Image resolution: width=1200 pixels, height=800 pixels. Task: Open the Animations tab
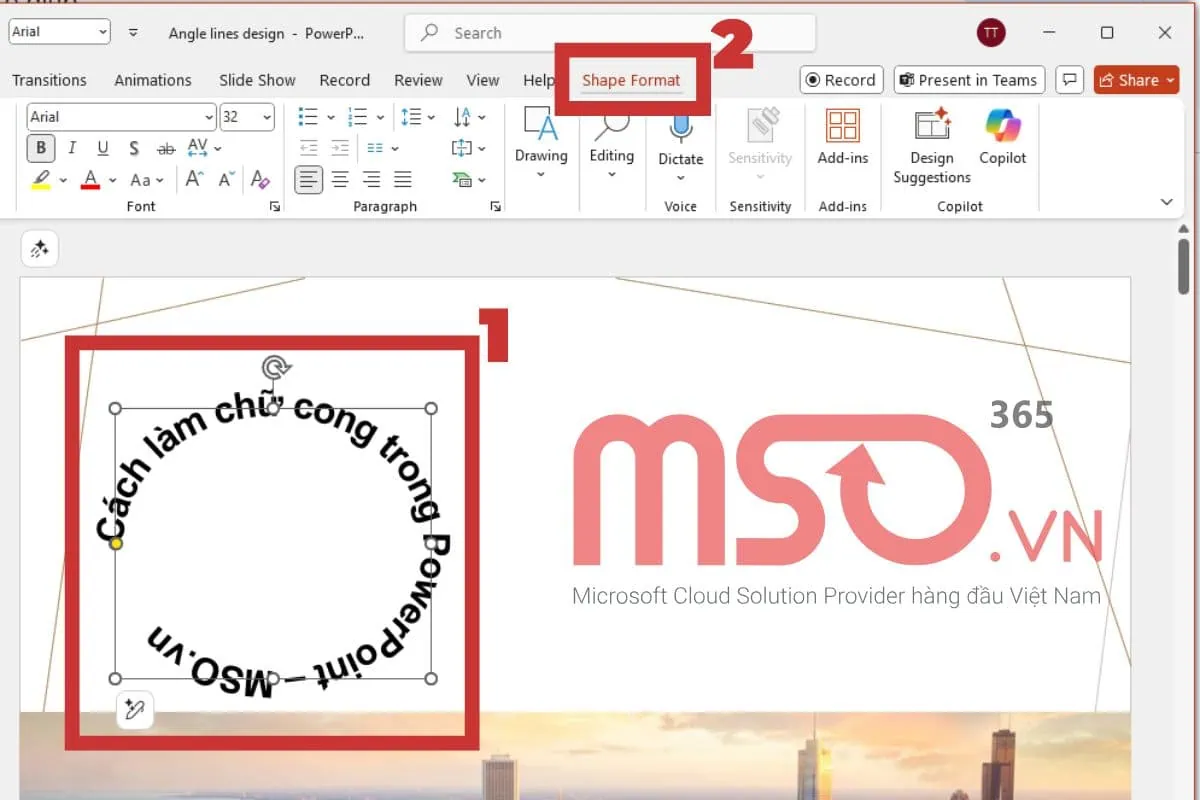coord(153,80)
